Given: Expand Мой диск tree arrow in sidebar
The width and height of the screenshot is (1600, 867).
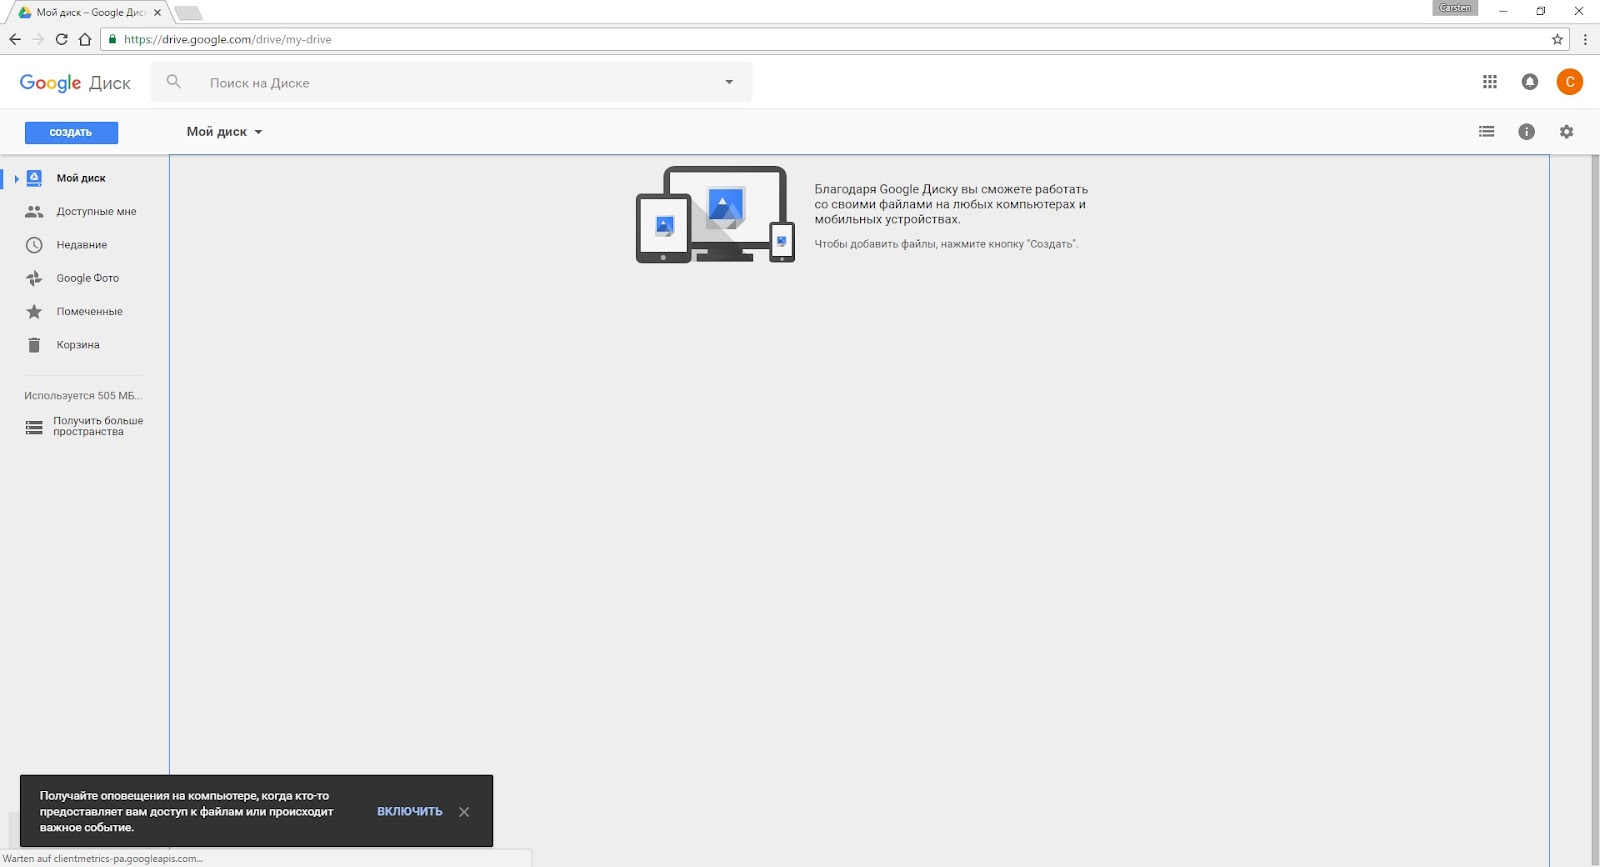Looking at the screenshot, I should tap(16, 179).
